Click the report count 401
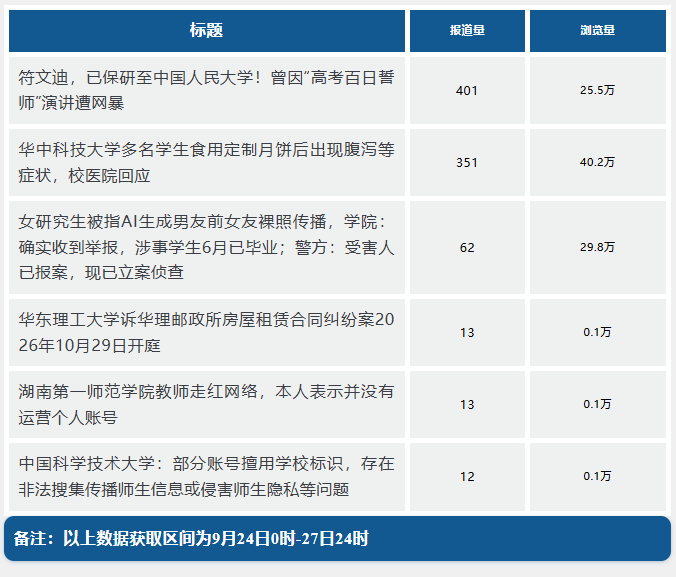The width and height of the screenshot is (676, 577). [x=467, y=91]
